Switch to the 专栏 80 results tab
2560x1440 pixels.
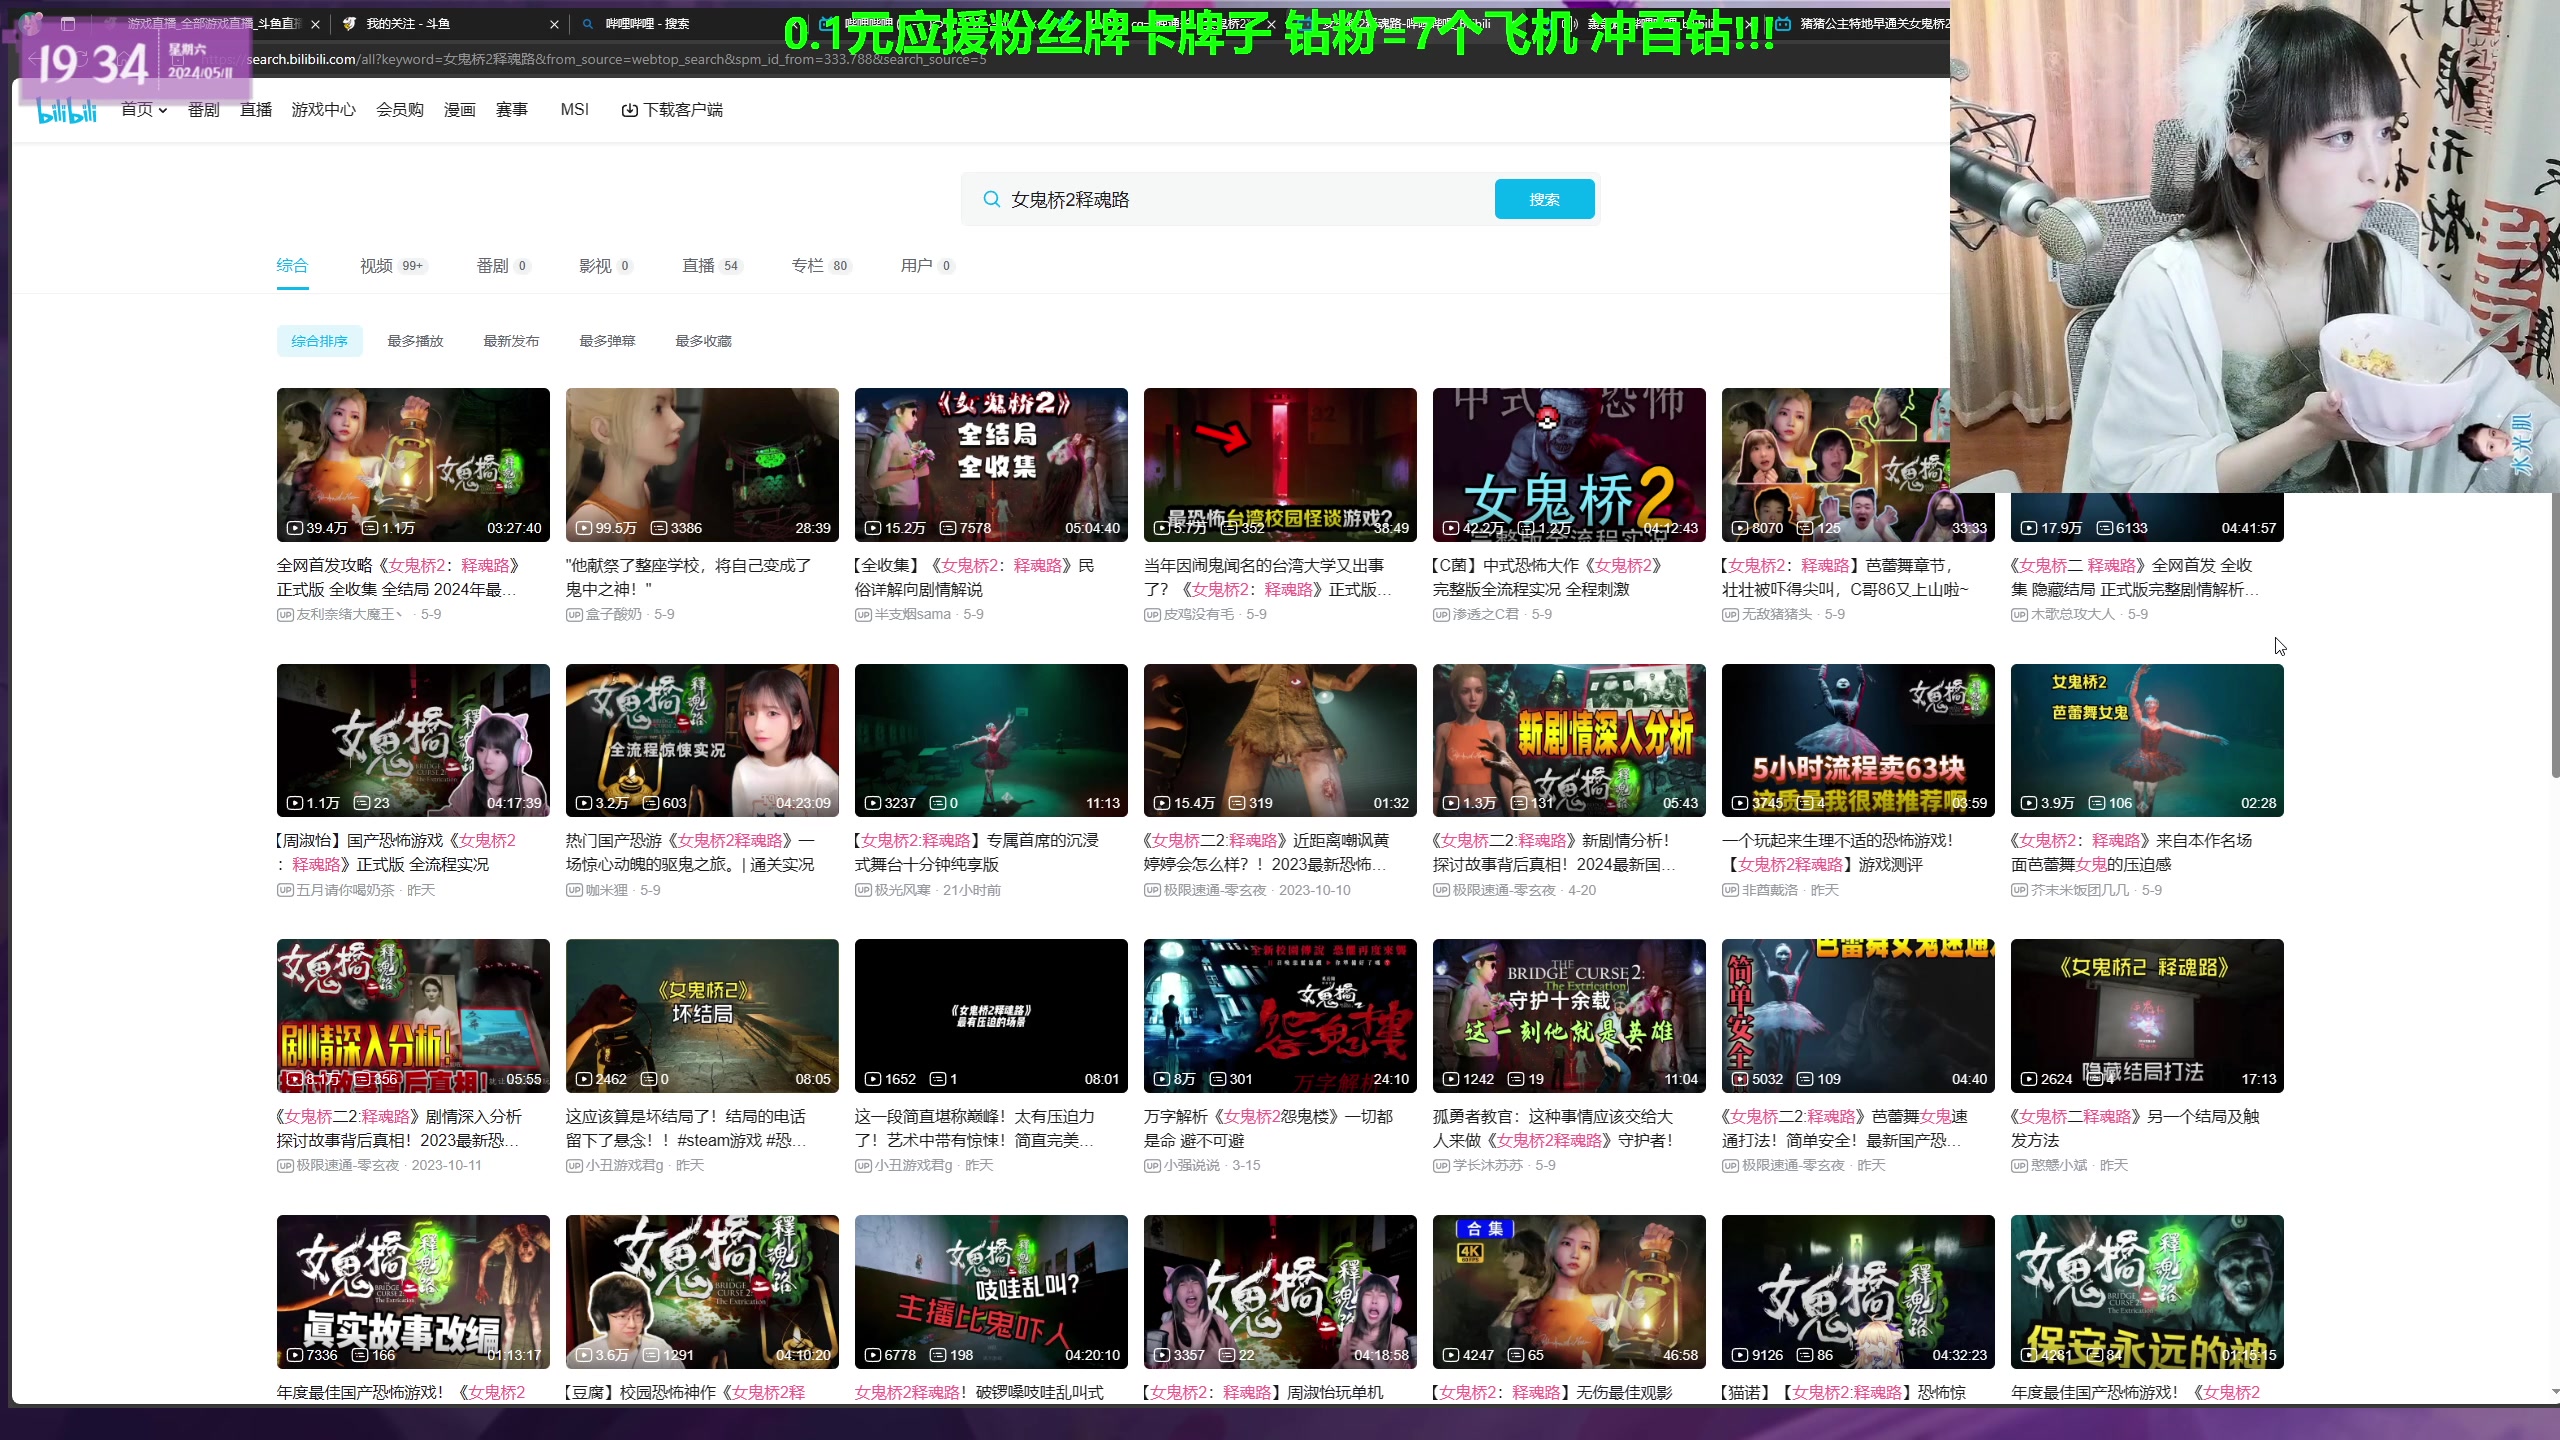(x=820, y=266)
